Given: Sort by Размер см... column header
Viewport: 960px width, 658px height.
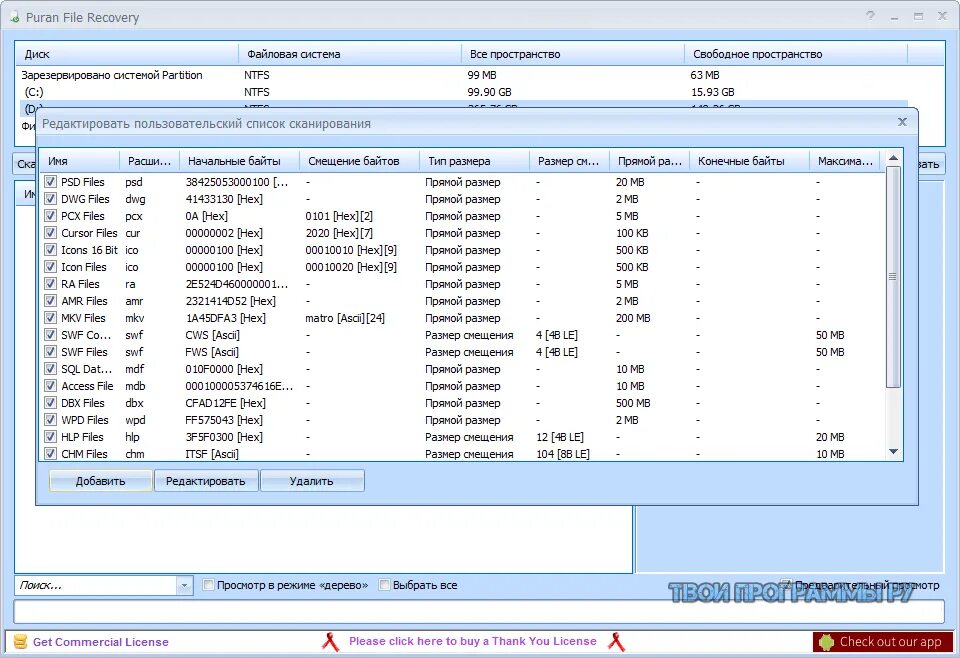Looking at the screenshot, I should point(569,161).
